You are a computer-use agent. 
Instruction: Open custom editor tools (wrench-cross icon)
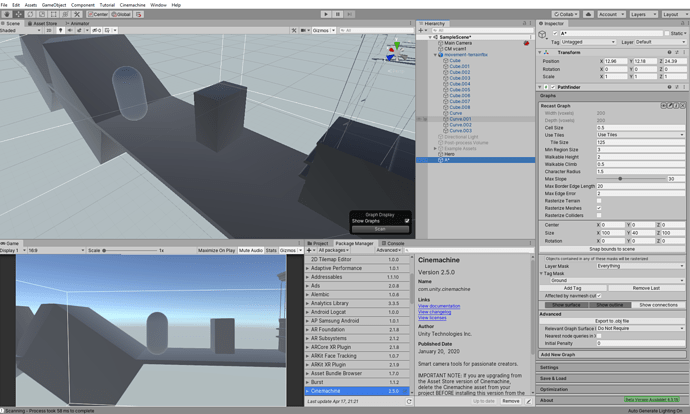coord(77,14)
